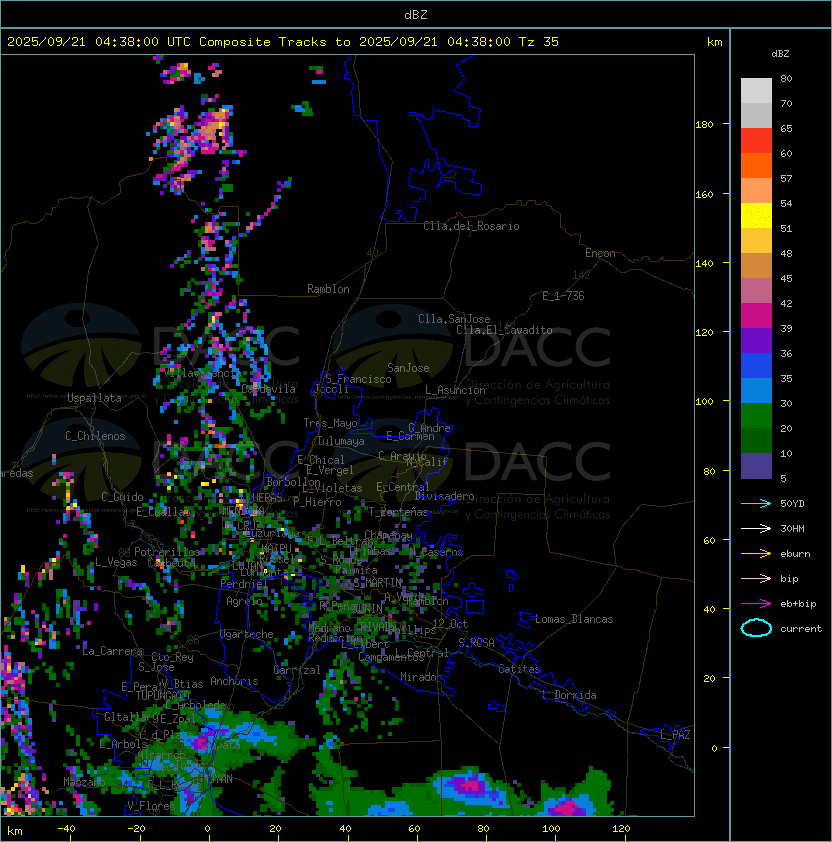
Task: Click the '-40' horizontal axis tick label
Action: click(x=66, y=829)
